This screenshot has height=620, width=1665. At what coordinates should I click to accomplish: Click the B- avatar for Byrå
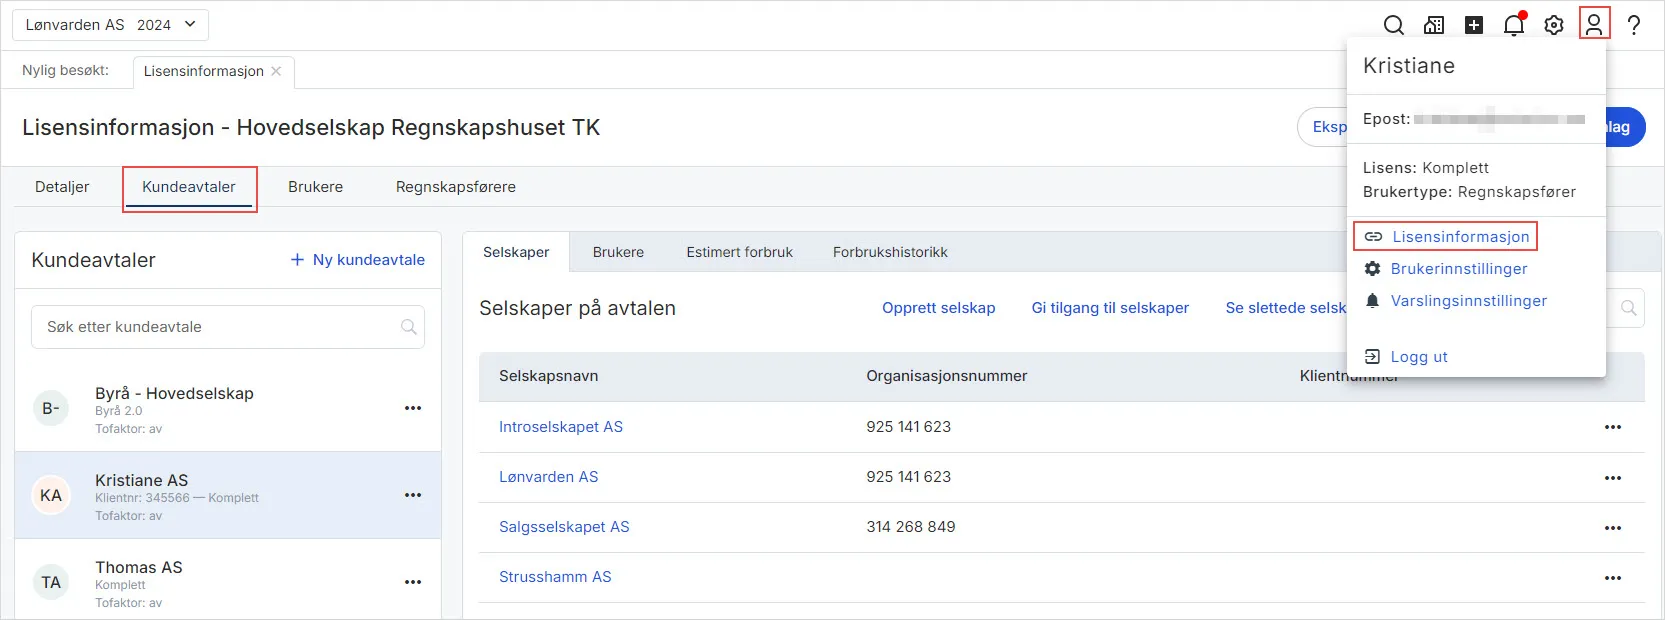coord(51,408)
